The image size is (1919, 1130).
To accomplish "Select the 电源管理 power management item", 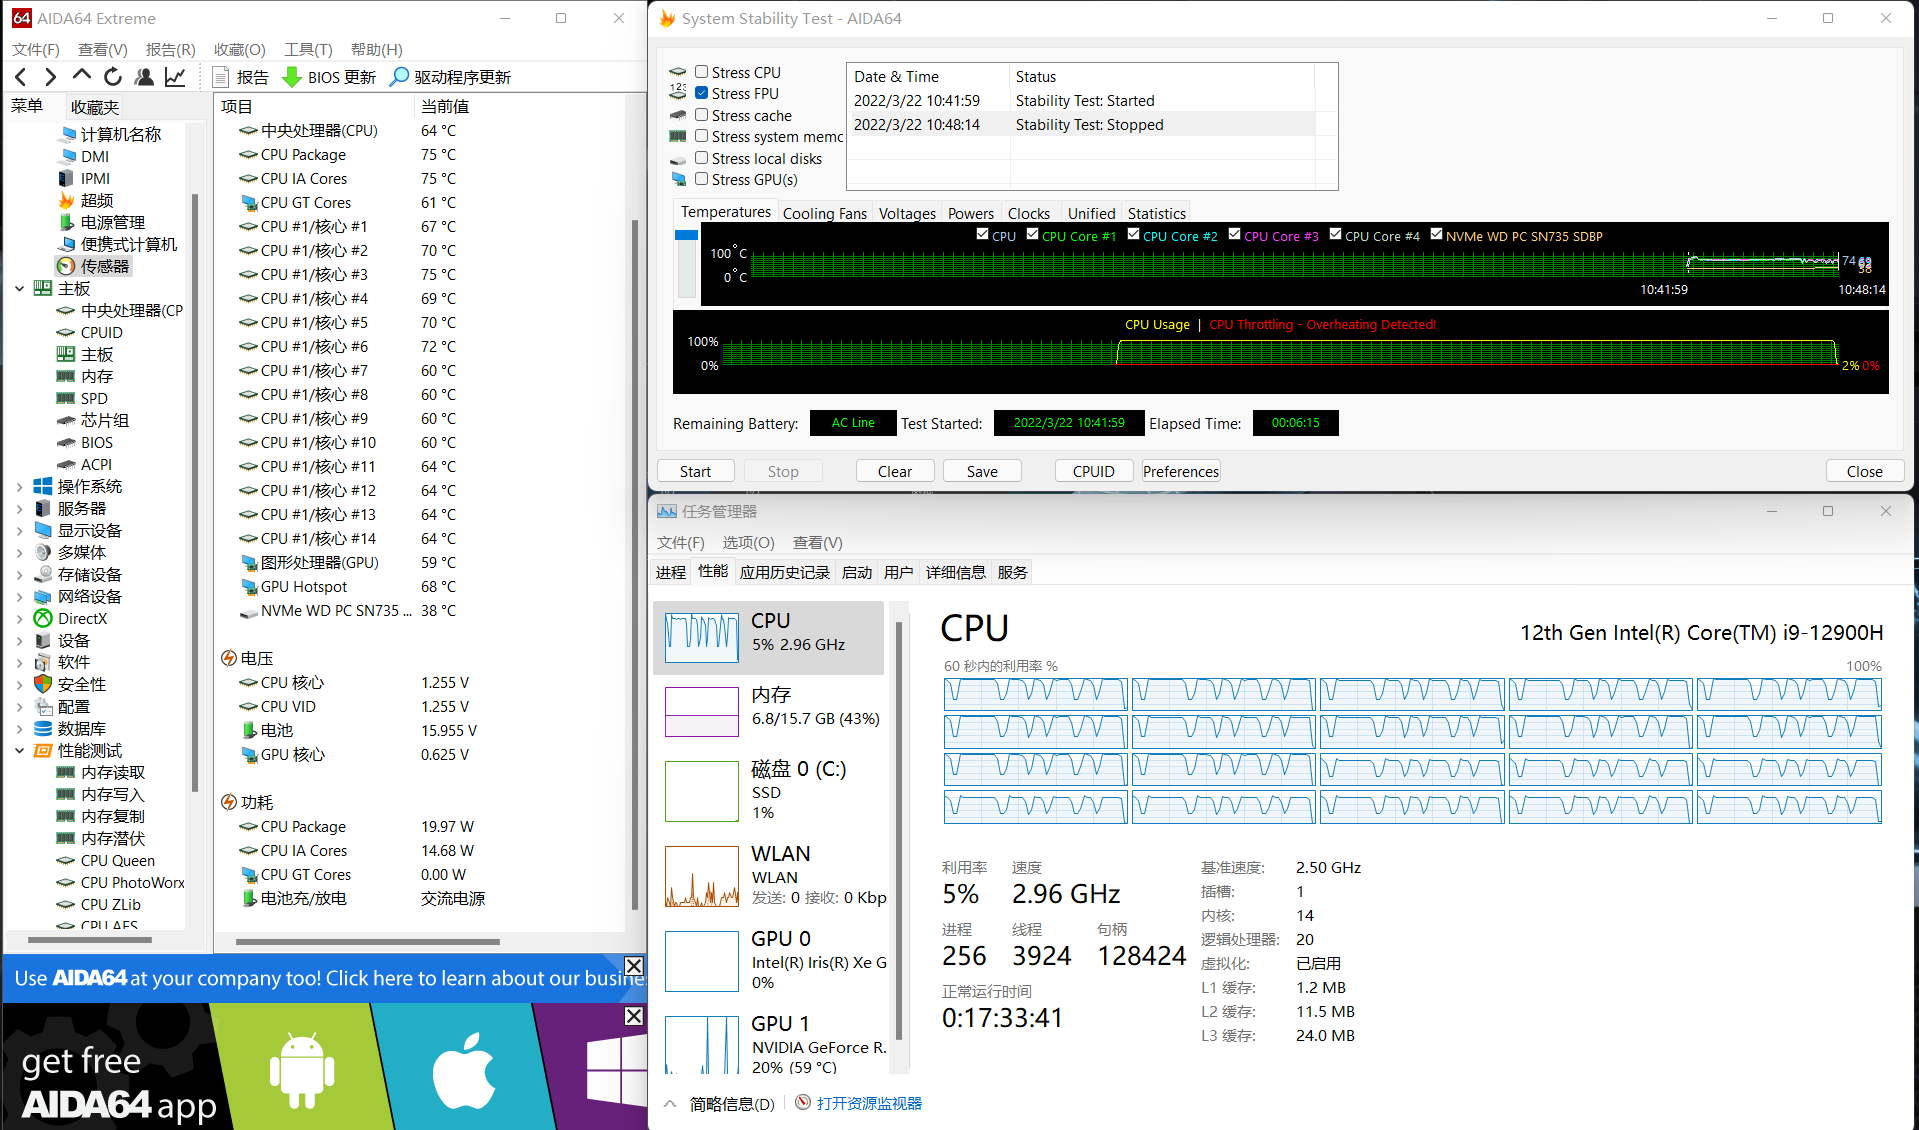I will (102, 222).
